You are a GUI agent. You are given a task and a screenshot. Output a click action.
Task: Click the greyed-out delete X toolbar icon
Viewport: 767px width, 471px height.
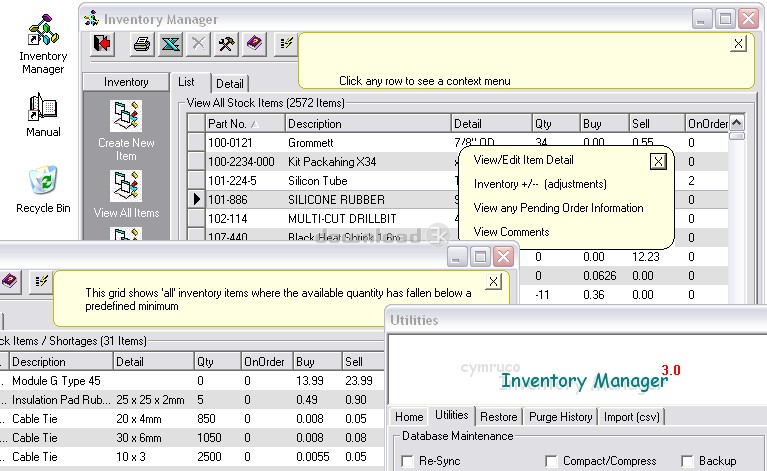click(x=198, y=44)
